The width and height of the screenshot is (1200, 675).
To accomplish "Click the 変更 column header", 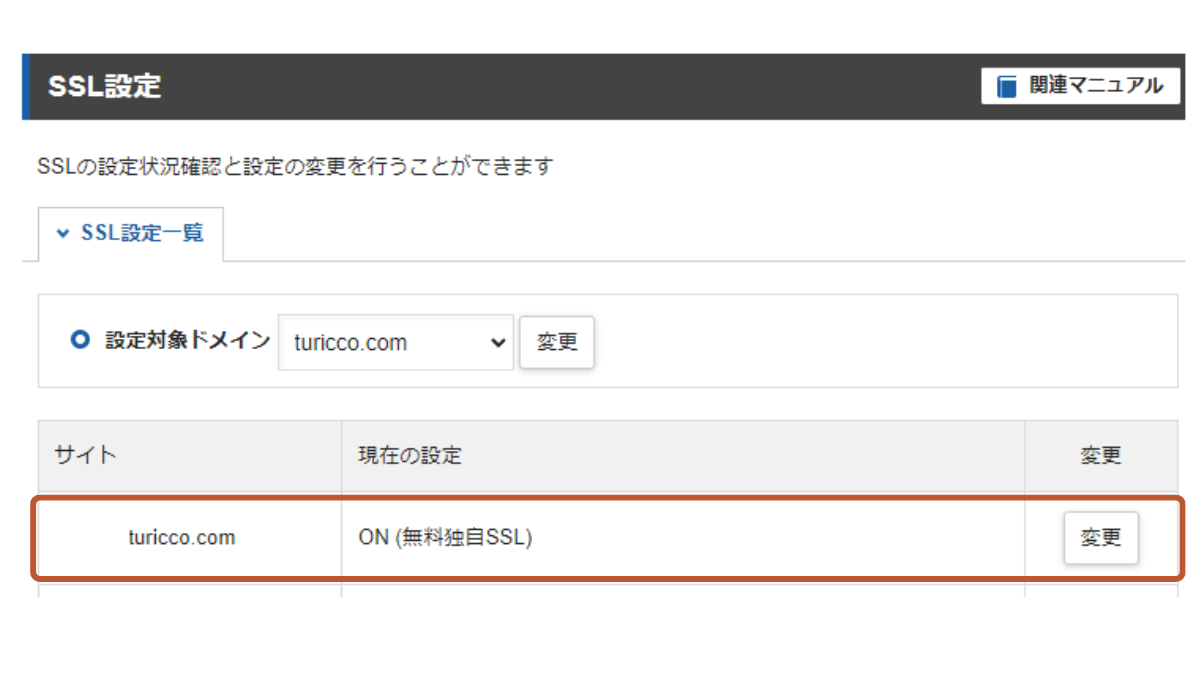I will click(1101, 456).
